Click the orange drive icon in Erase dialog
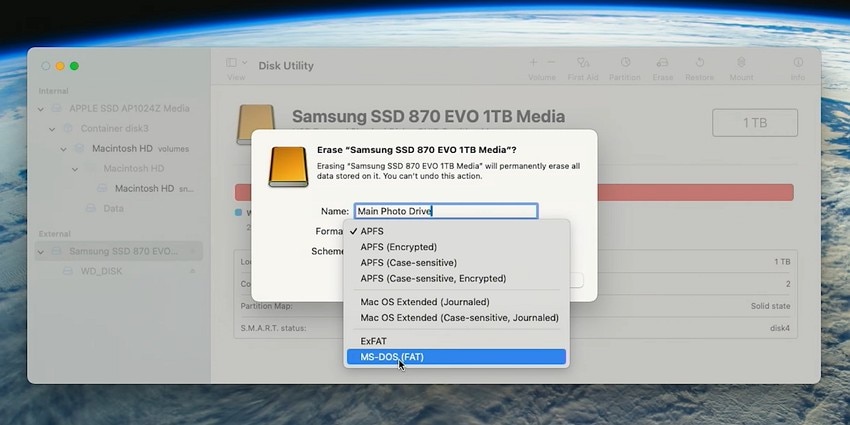The image size is (850, 425). (288, 166)
